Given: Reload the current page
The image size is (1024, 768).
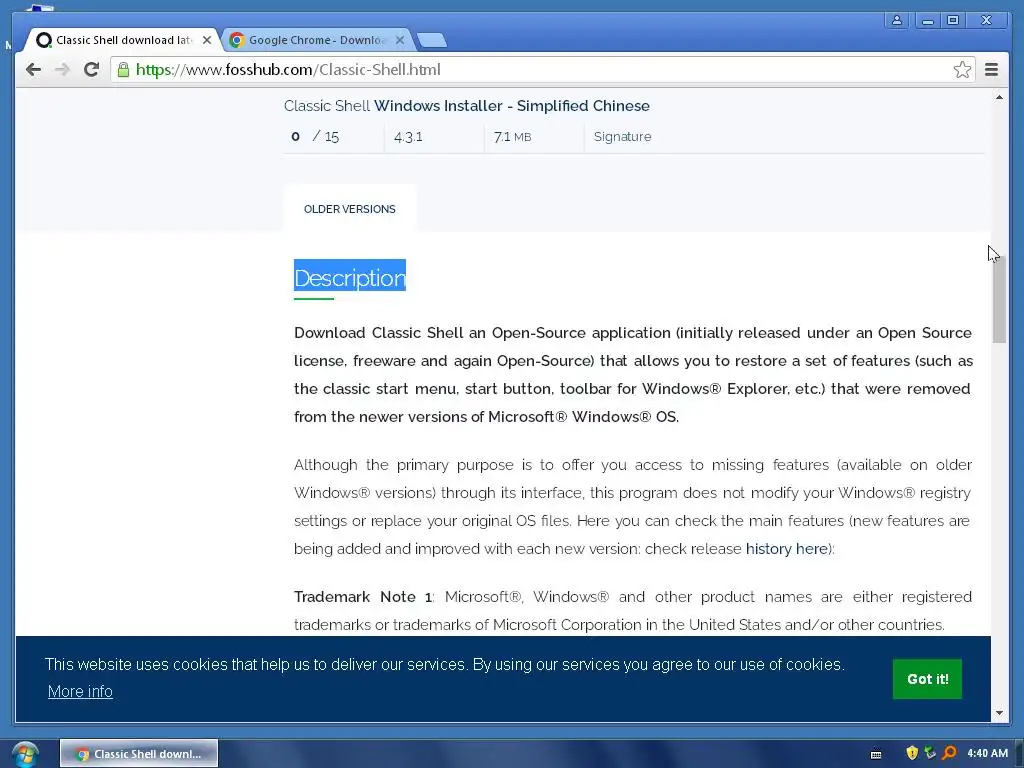Looking at the screenshot, I should coord(91,70).
